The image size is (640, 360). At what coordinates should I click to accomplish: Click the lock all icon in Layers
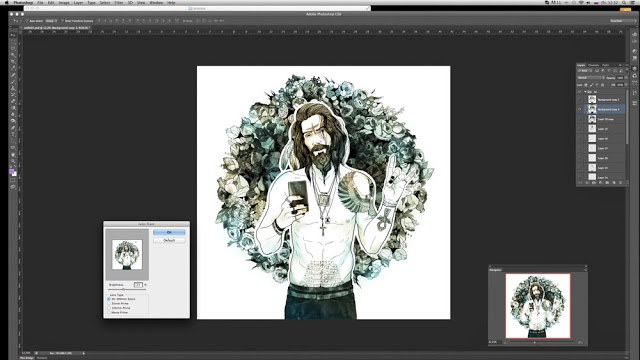click(x=602, y=84)
